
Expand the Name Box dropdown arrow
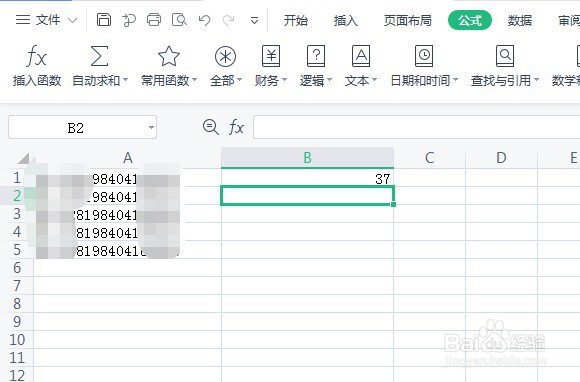click(151, 128)
